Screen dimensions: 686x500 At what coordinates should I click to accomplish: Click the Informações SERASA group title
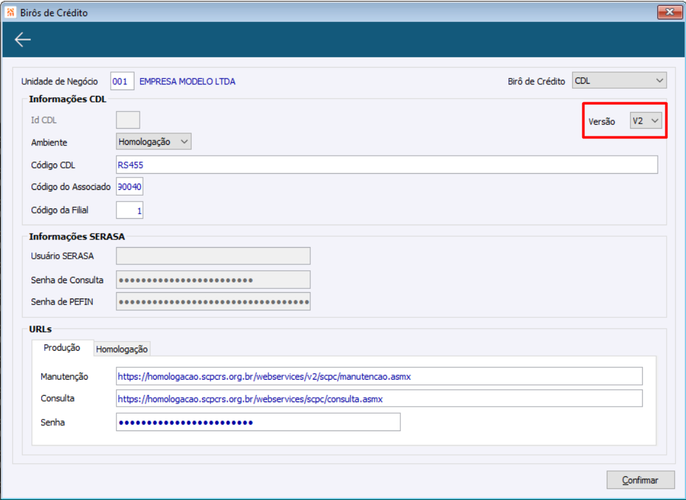pos(77,237)
